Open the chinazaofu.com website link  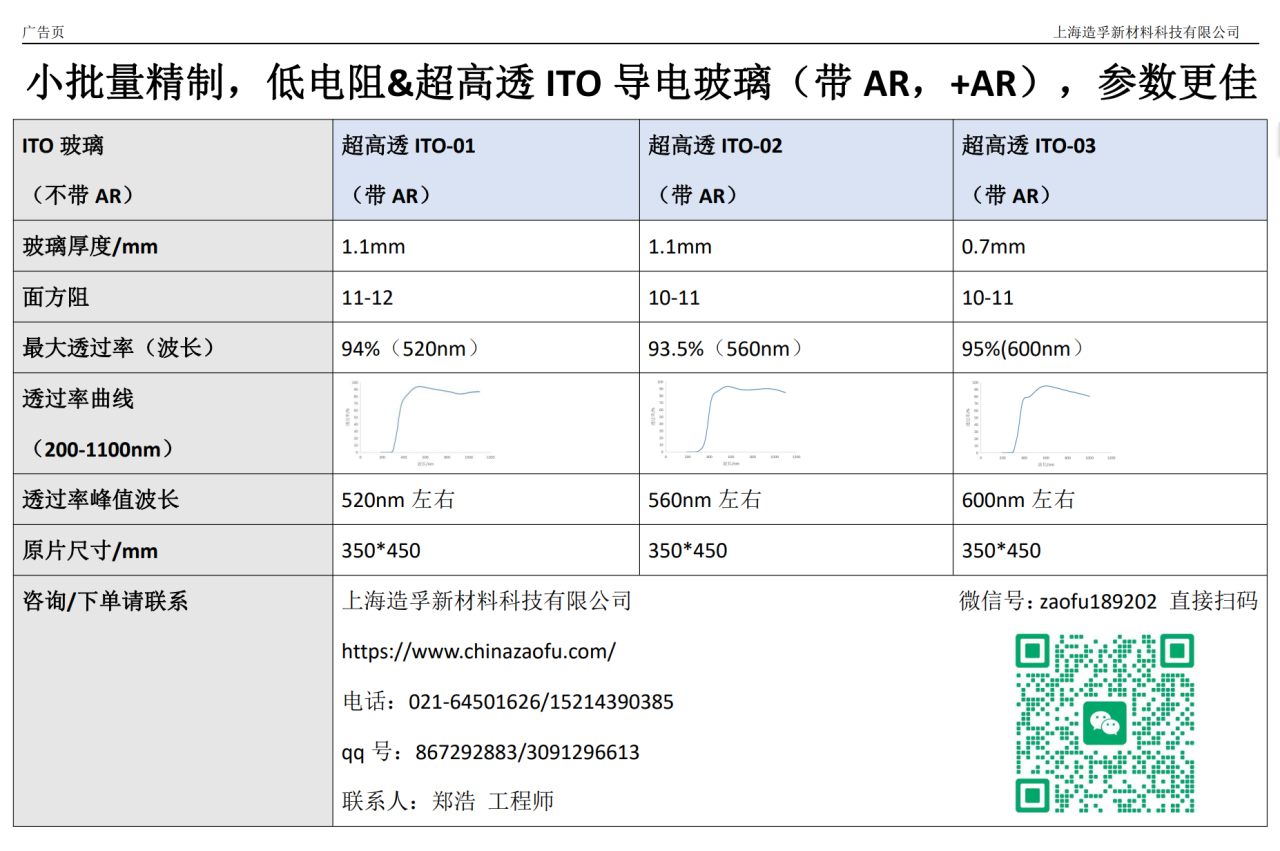pos(478,651)
